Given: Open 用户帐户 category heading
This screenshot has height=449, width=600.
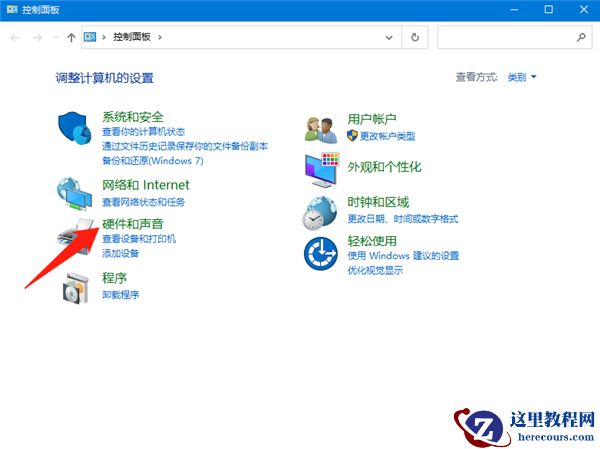Looking at the screenshot, I should point(372,119).
